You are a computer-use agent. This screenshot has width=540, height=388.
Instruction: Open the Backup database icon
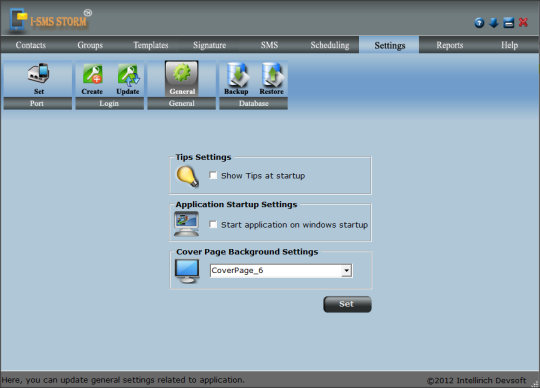coord(236,78)
